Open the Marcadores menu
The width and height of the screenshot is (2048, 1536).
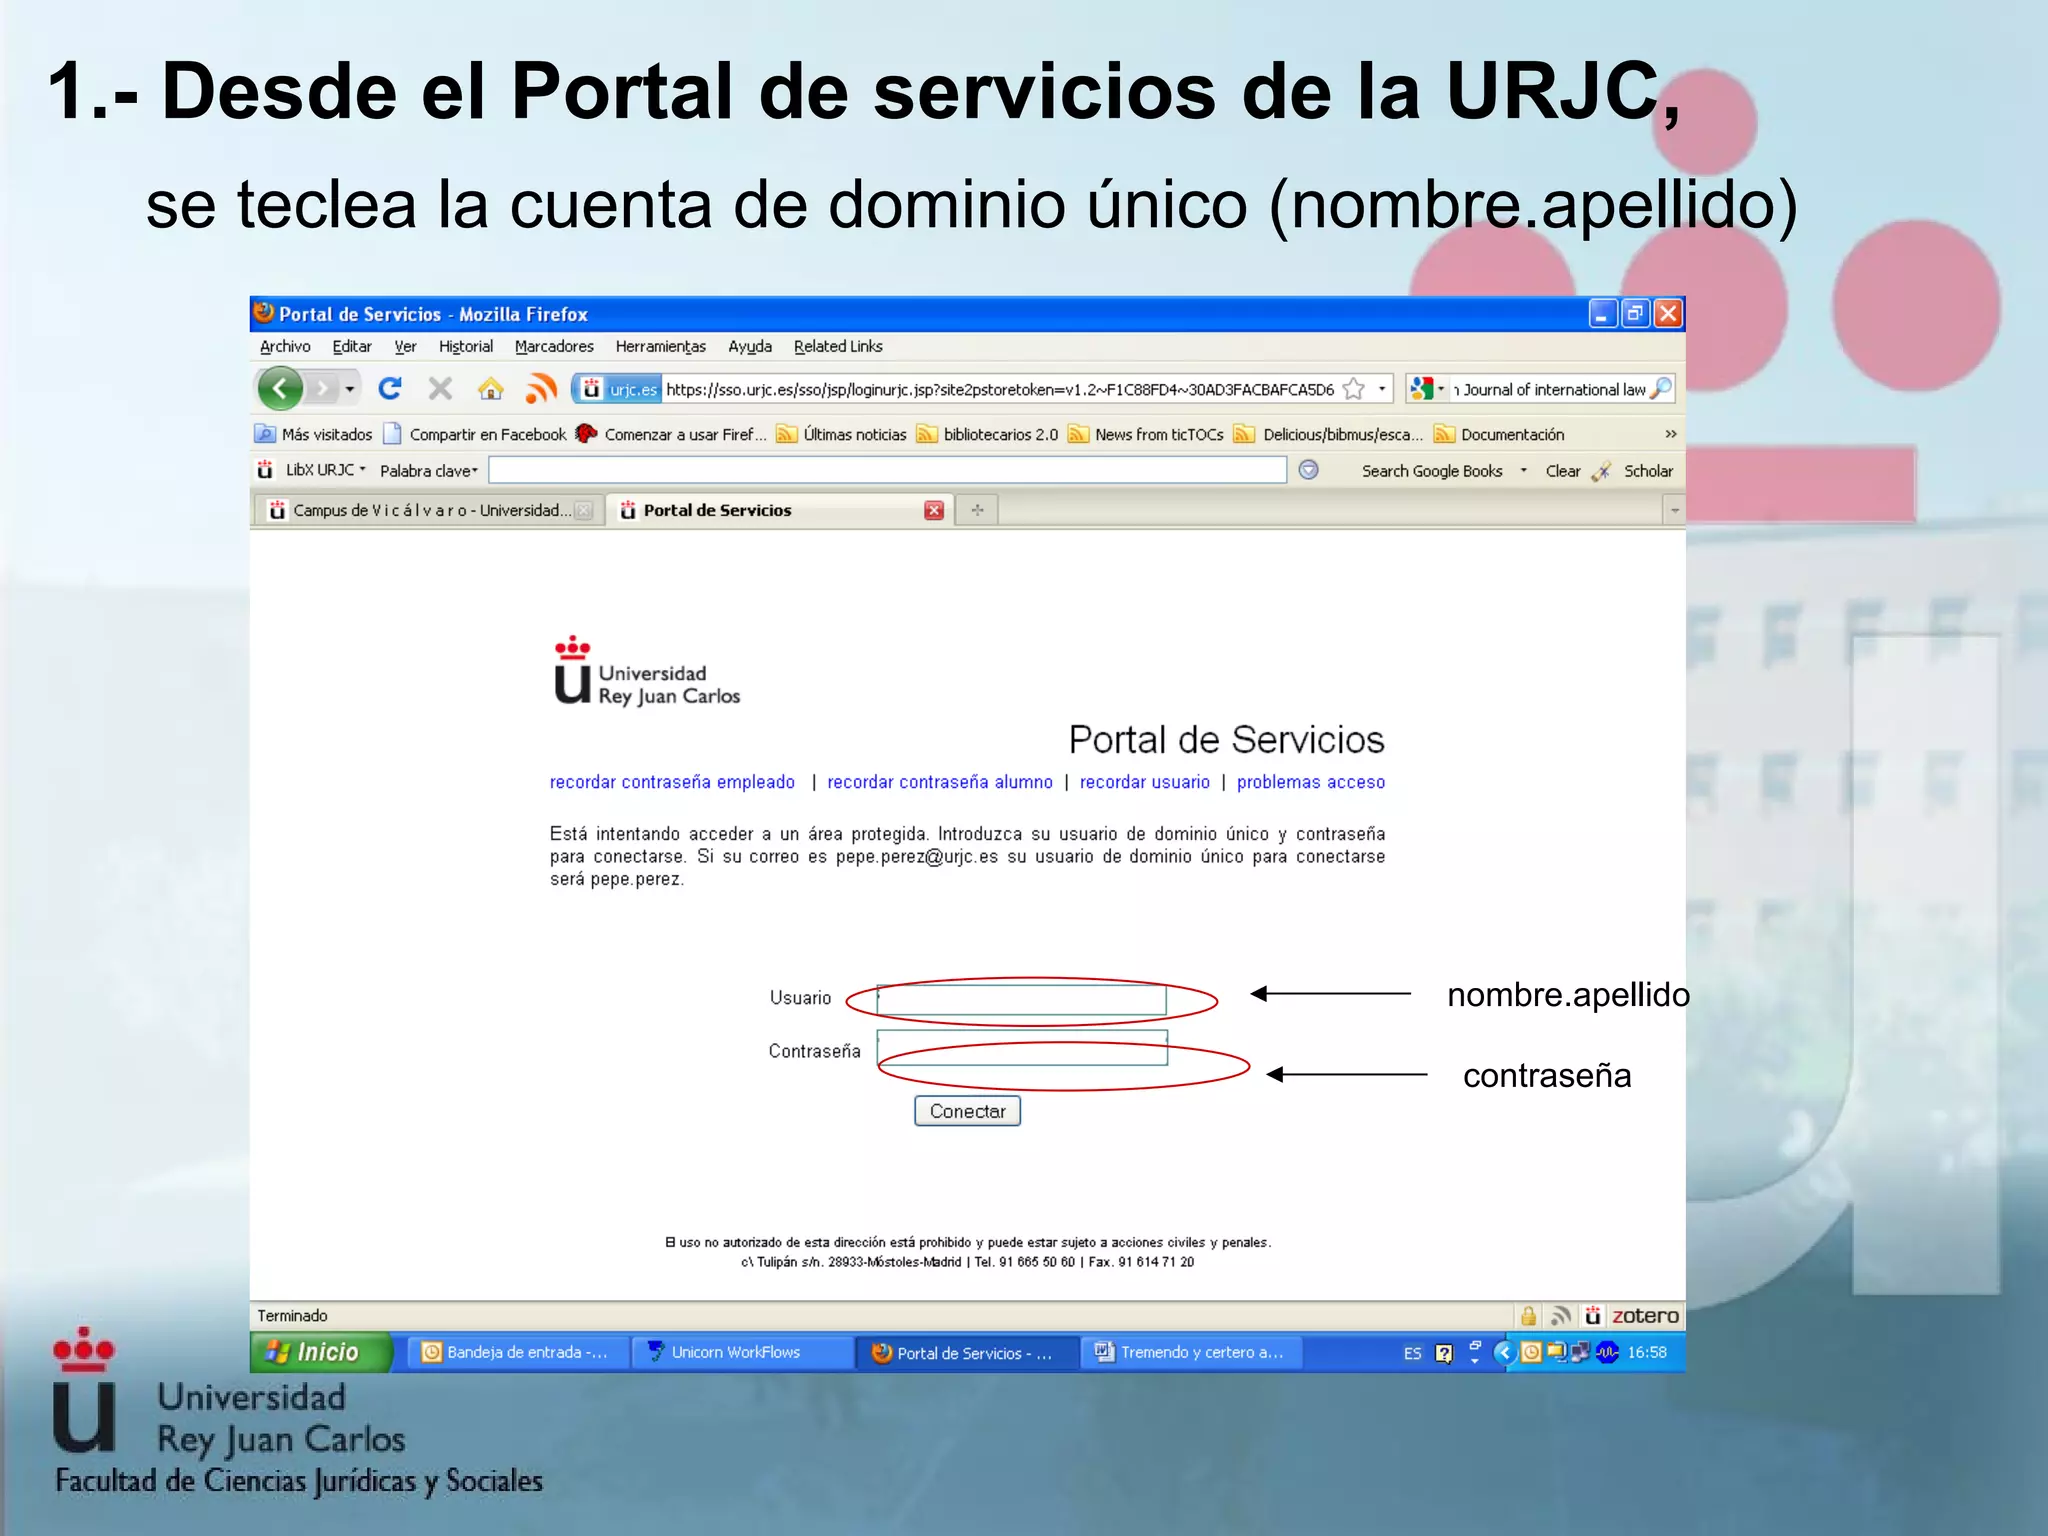[554, 346]
